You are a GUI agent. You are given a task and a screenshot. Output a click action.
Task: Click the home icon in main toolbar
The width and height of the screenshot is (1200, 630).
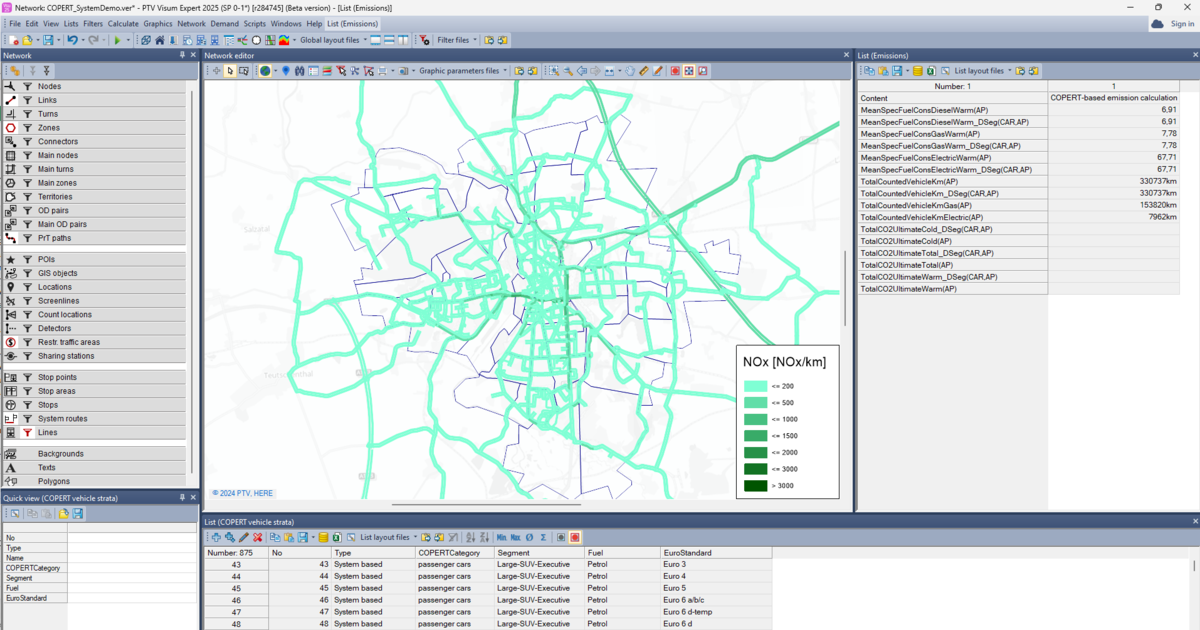pyautogui.click(x=159, y=40)
